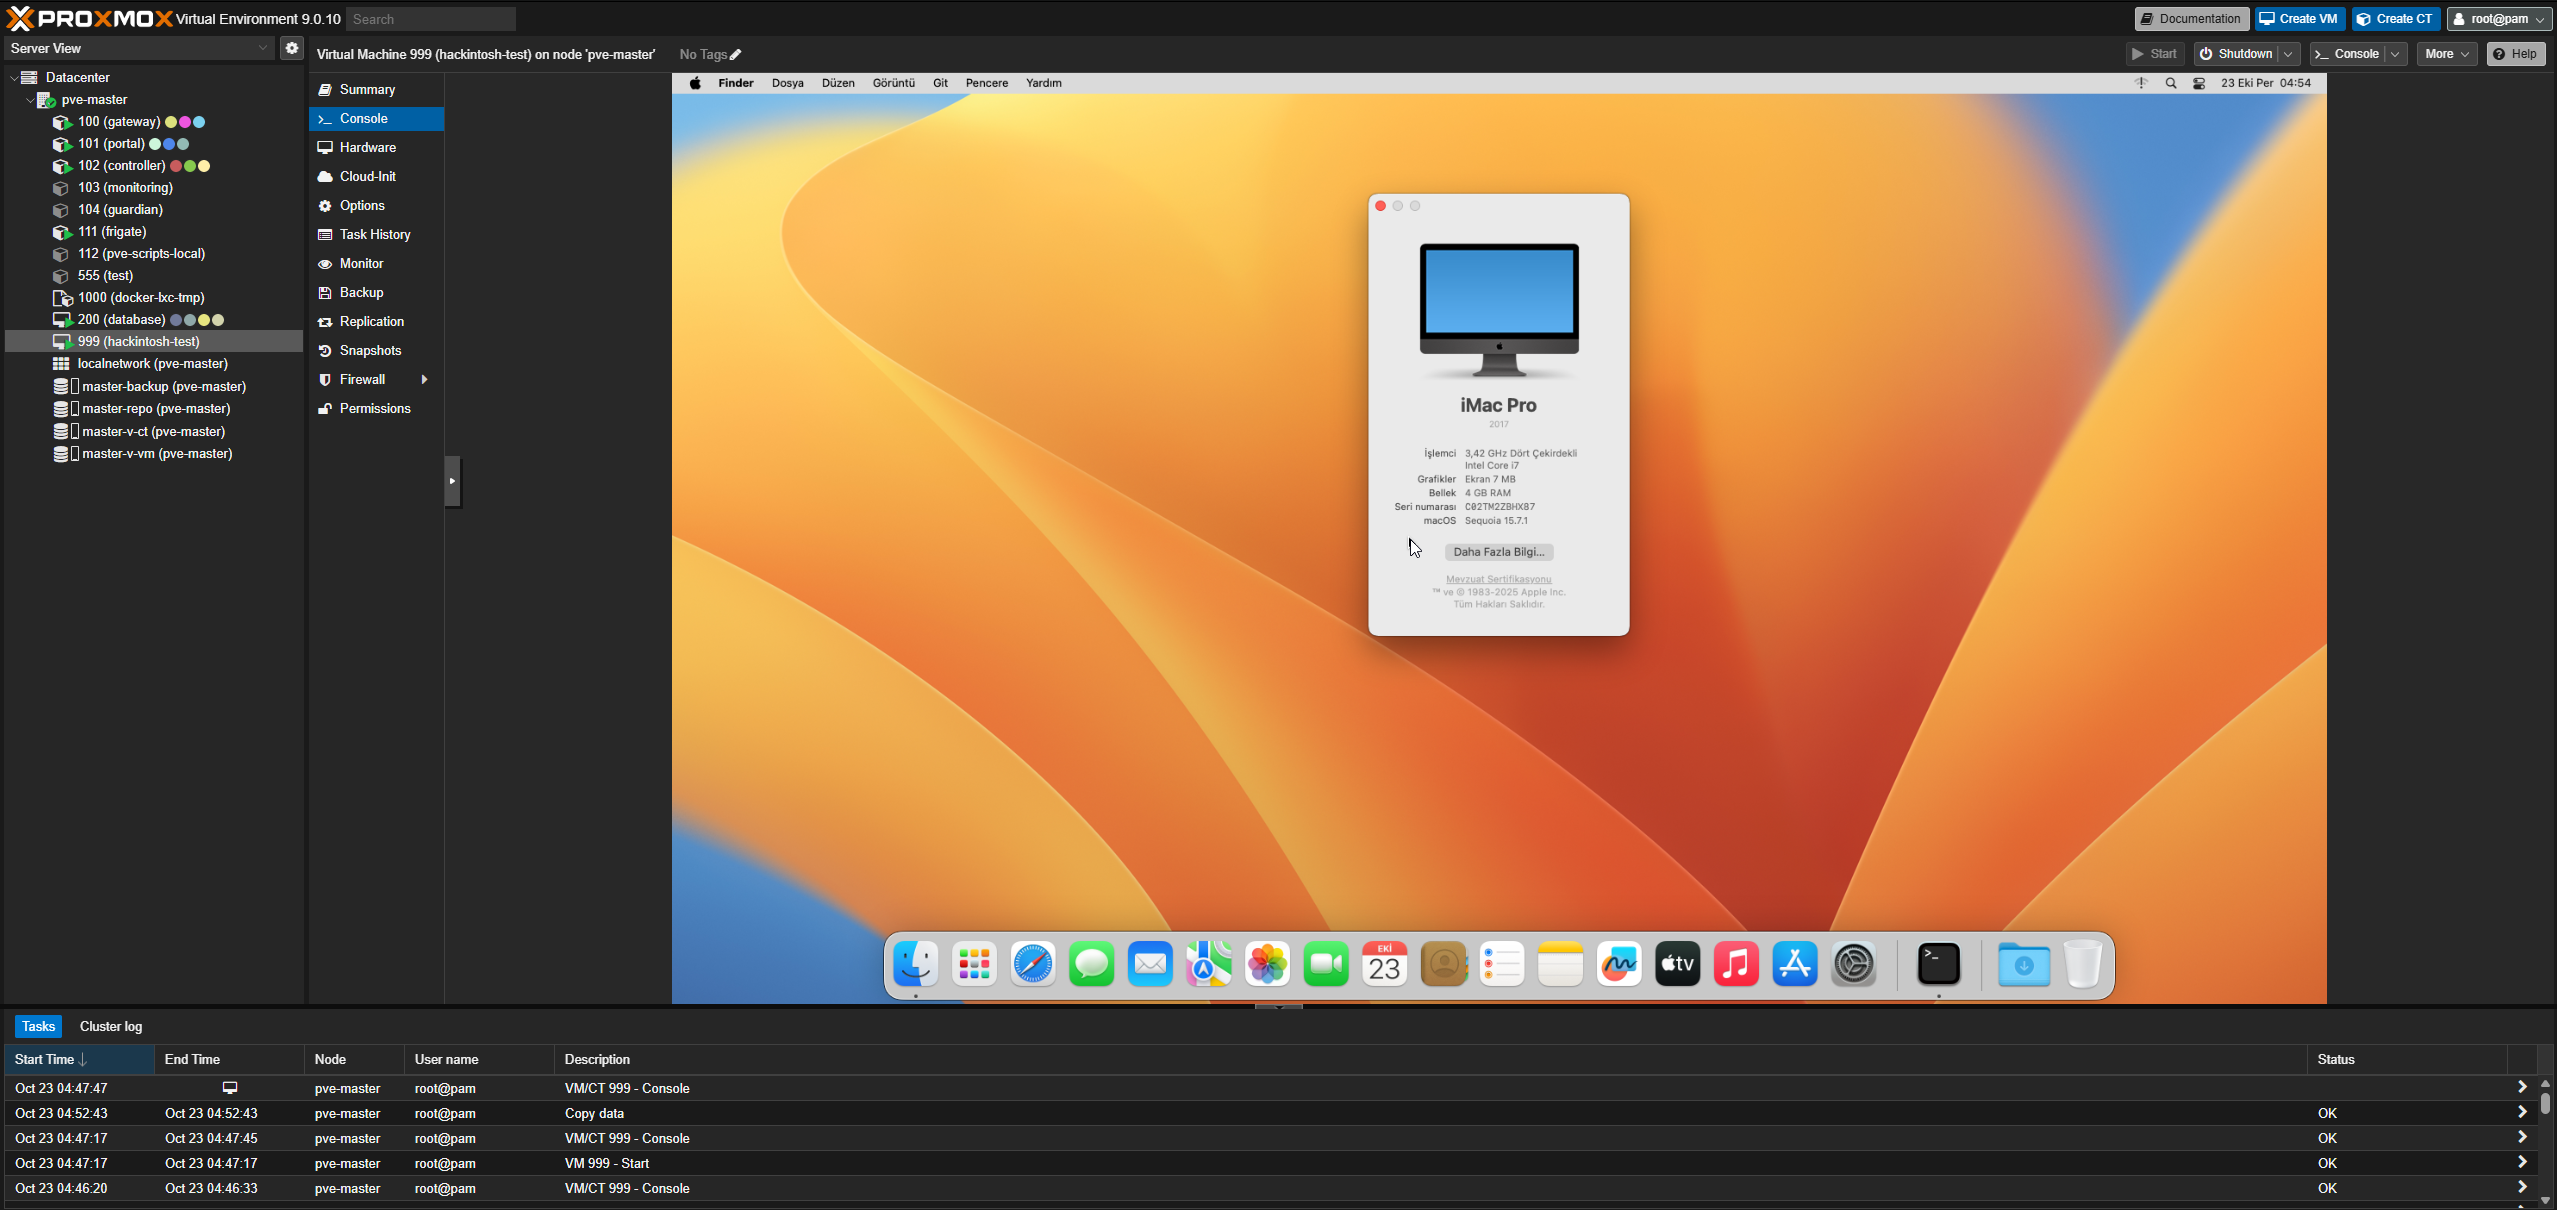2557x1210 pixels.
Task: Open Photos app in the dock
Action: pyautogui.click(x=1267, y=964)
